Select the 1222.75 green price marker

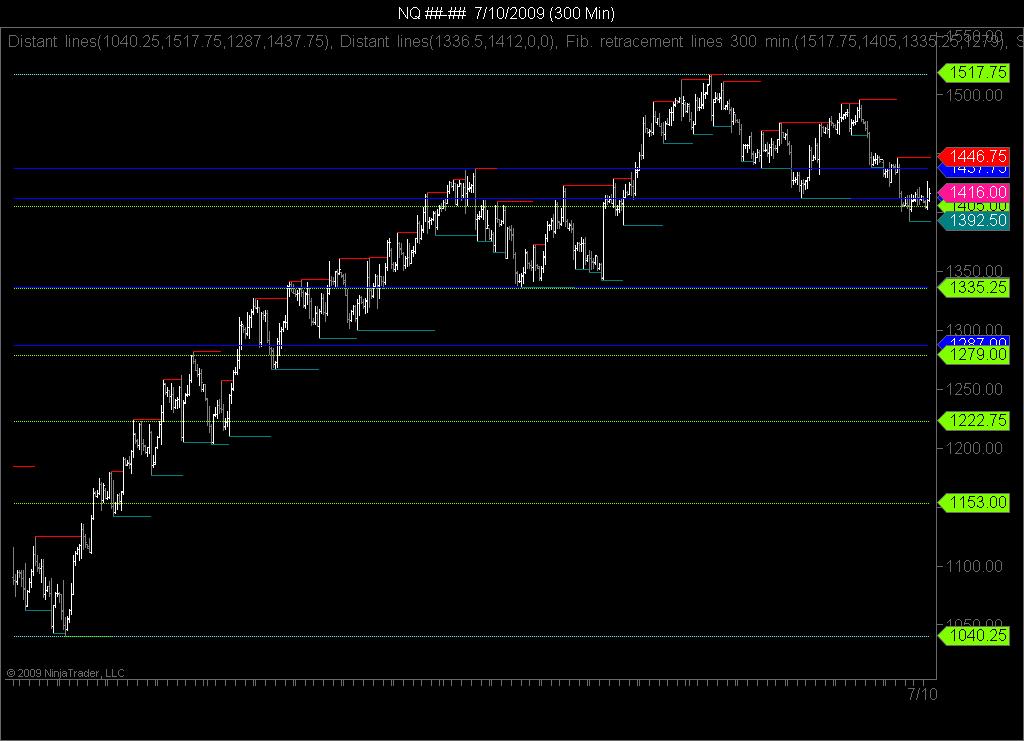pos(974,420)
